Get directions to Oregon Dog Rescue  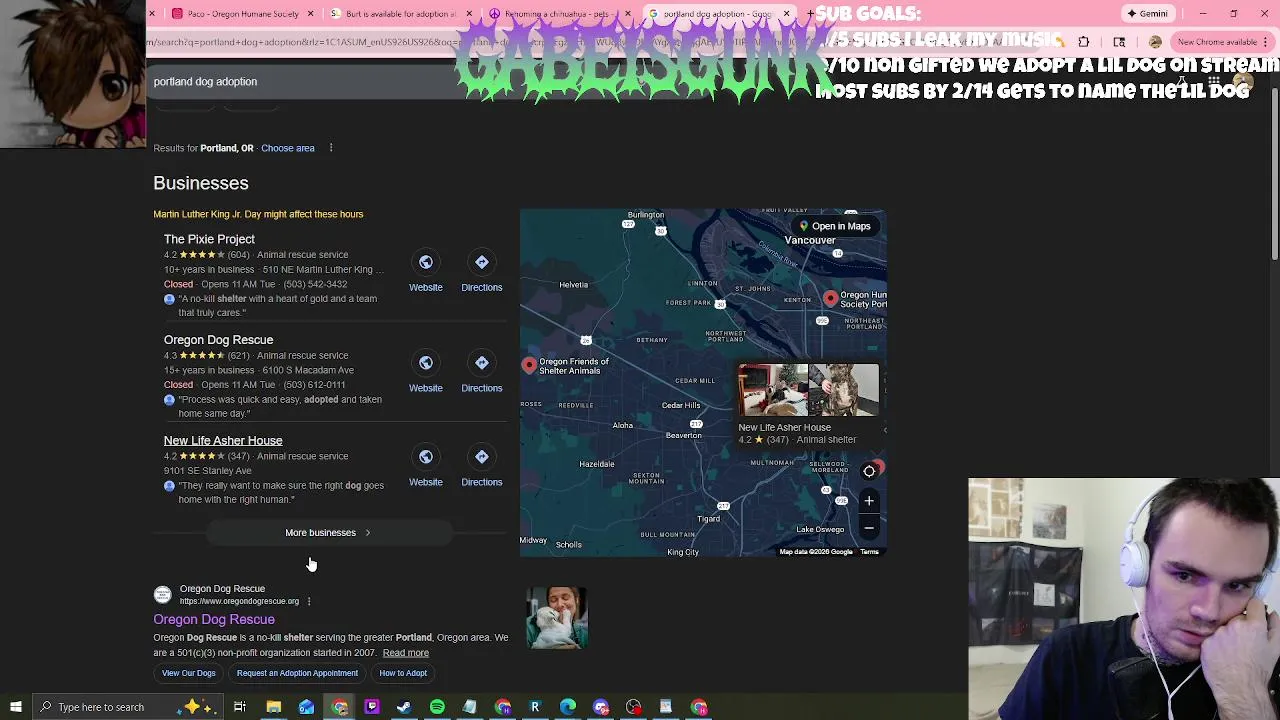pyautogui.click(x=481, y=363)
